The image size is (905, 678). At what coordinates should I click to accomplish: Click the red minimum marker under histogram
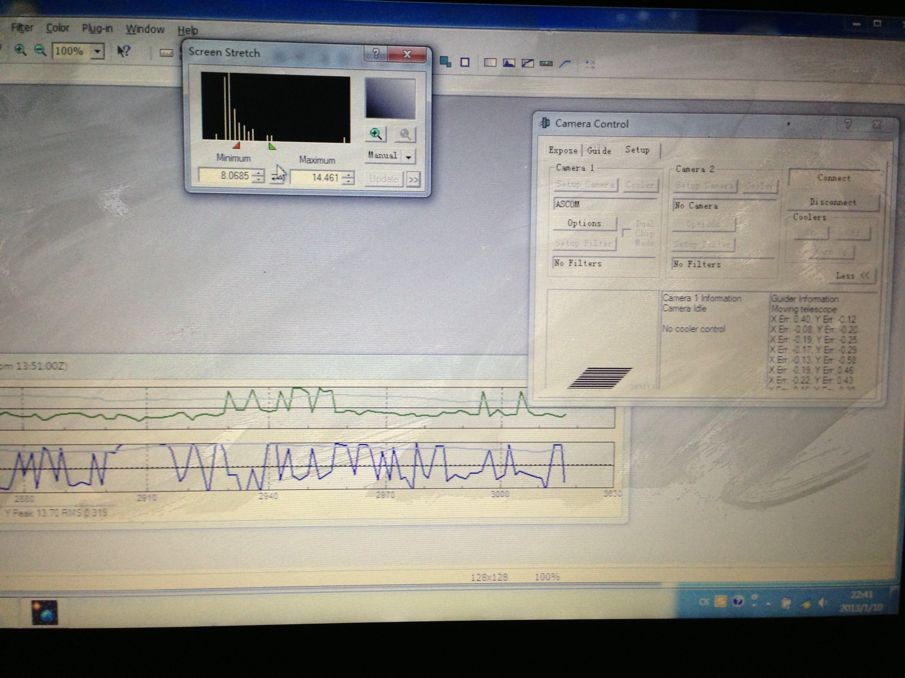click(x=236, y=145)
